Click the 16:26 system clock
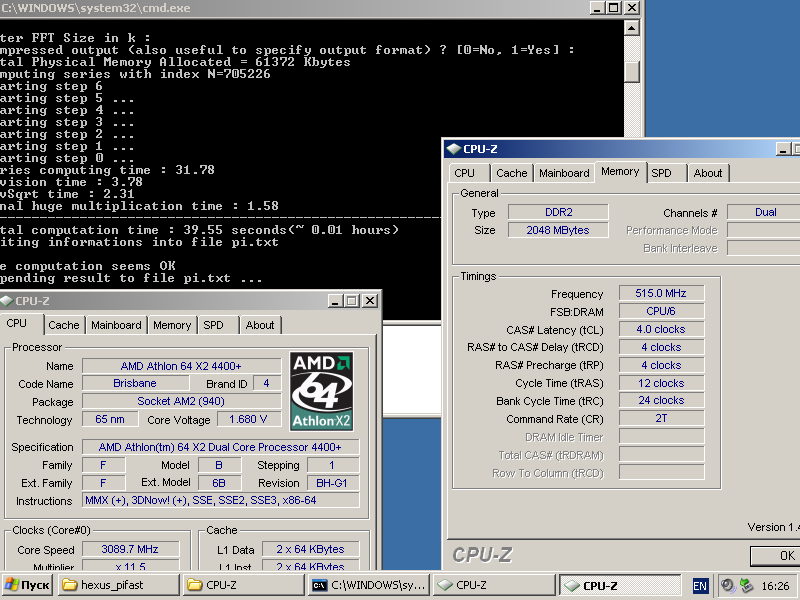Viewport: 800px width, 600px height. [x=775, y=586]
